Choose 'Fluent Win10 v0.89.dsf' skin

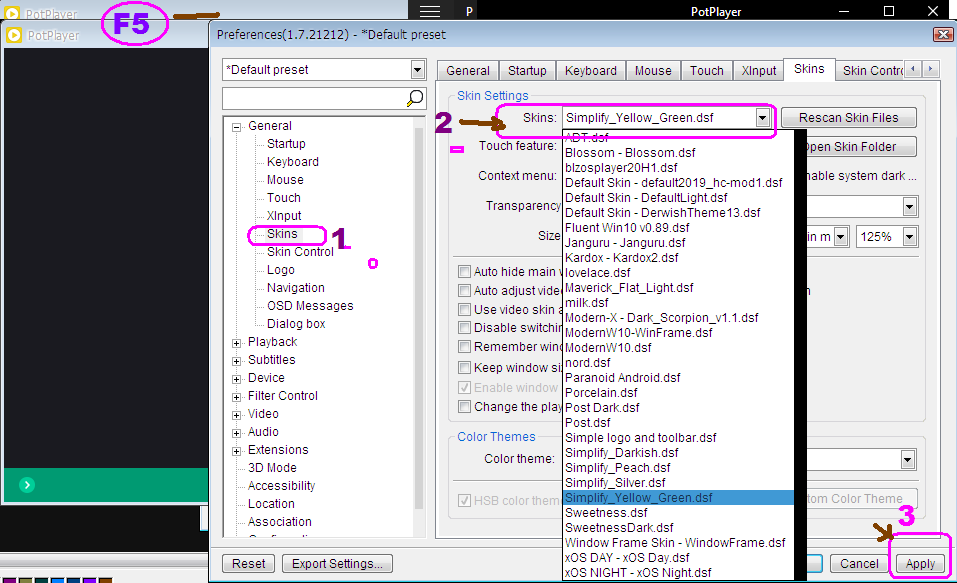[678, 228]
